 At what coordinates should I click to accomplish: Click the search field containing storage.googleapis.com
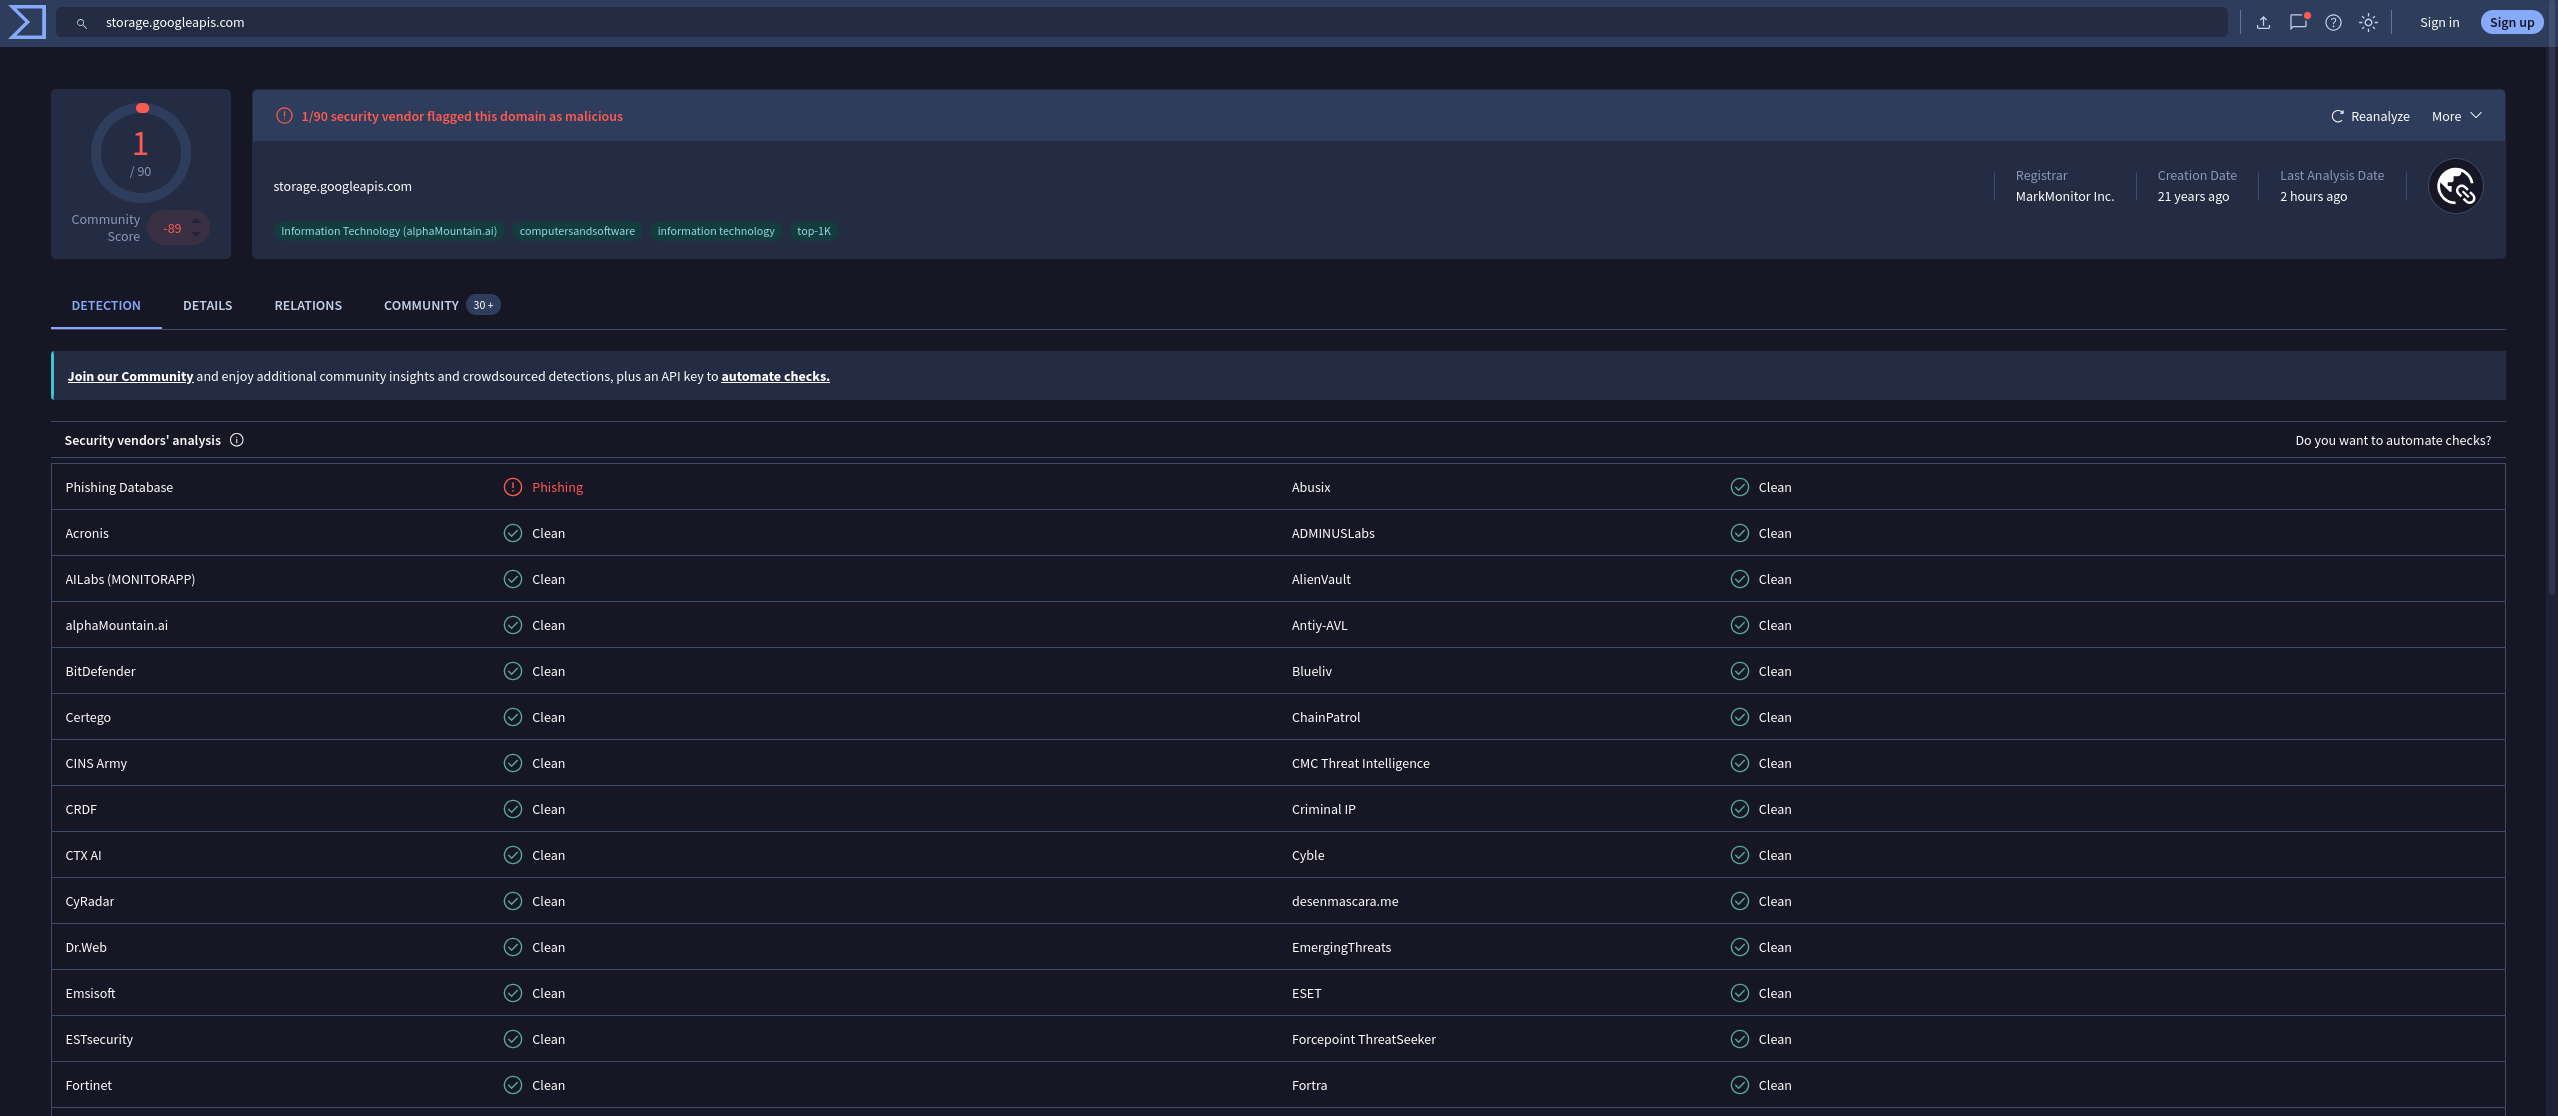click(x=1141, y=22)
